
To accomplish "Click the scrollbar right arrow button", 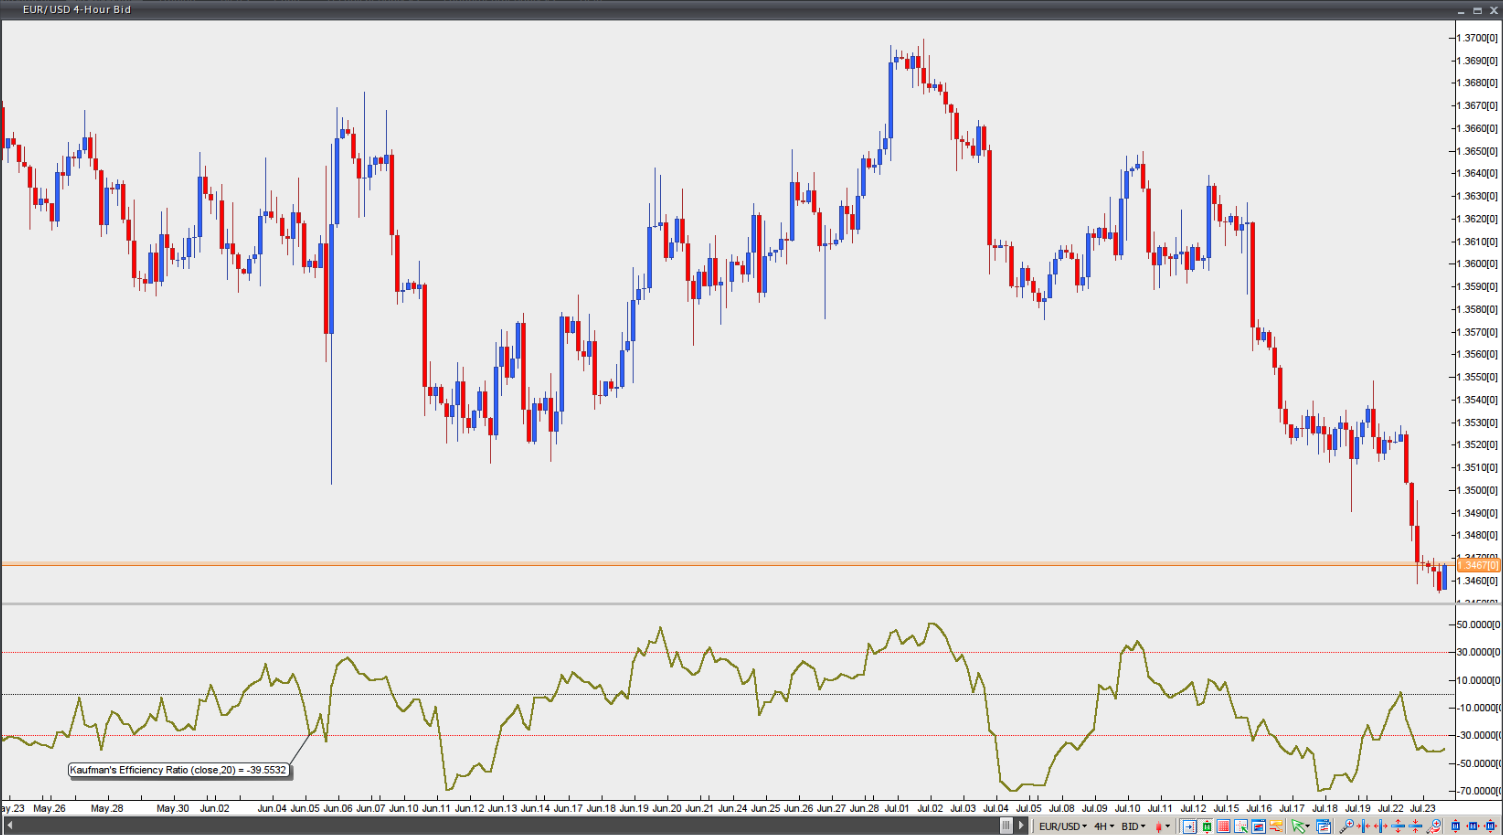I will [1021, 826].
